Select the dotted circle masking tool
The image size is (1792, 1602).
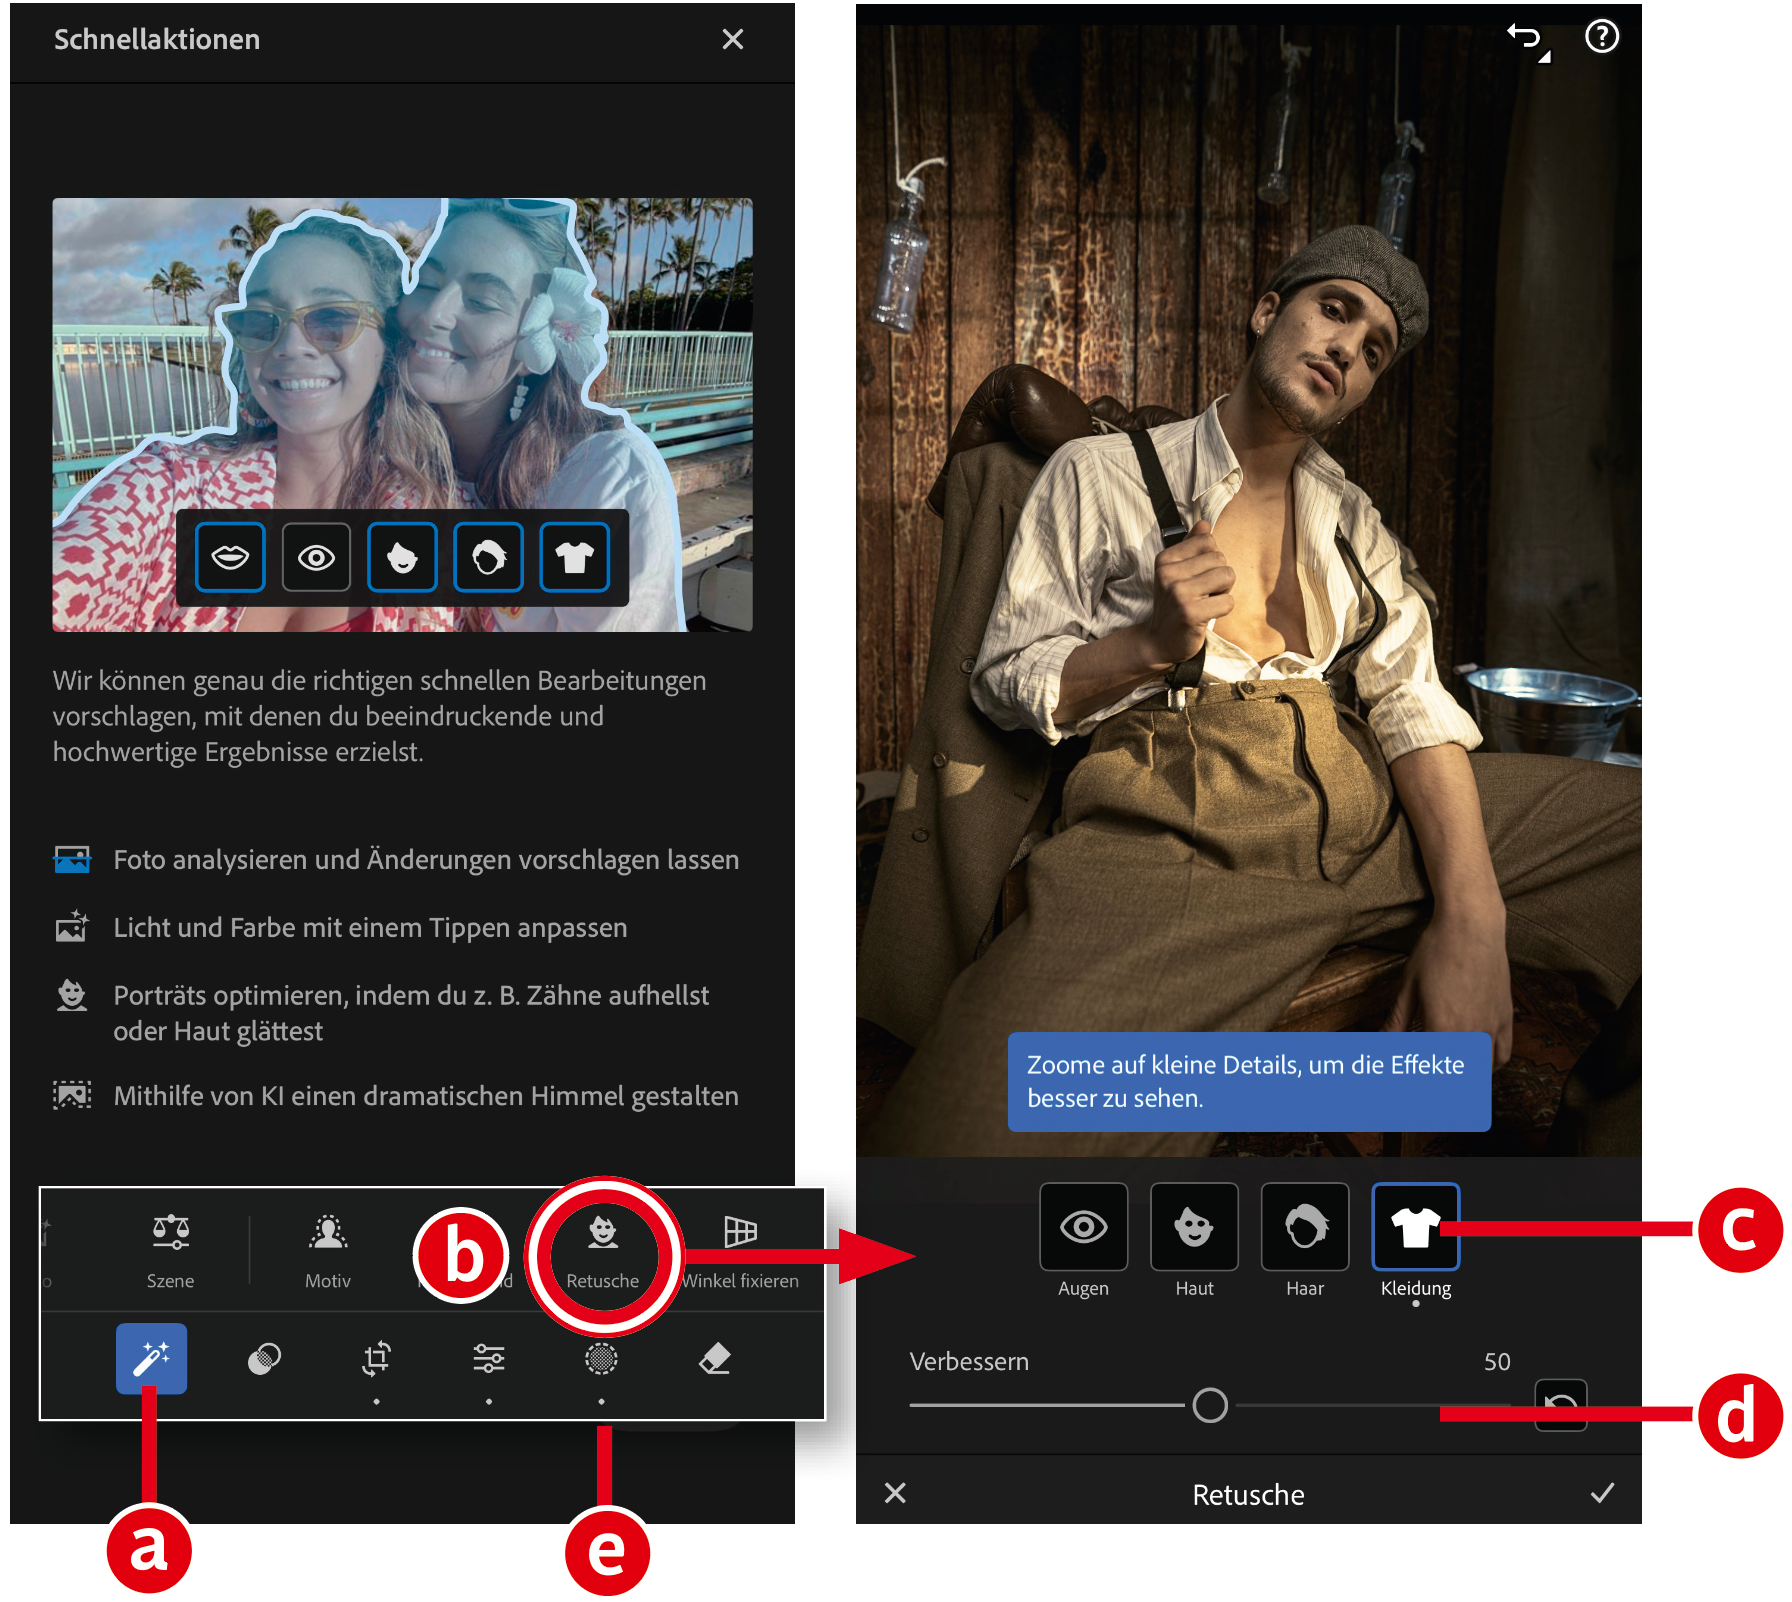pyautogui.click(x=601, y=1358)
